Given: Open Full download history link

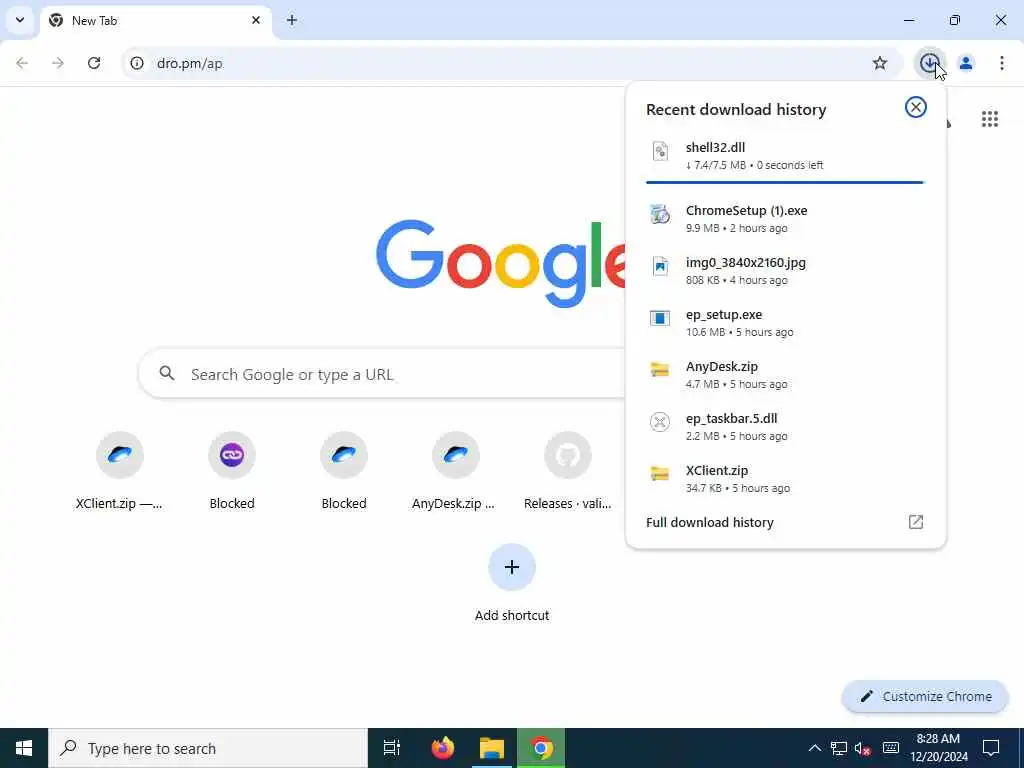Looking at the screenshot, I should [710, 522].
